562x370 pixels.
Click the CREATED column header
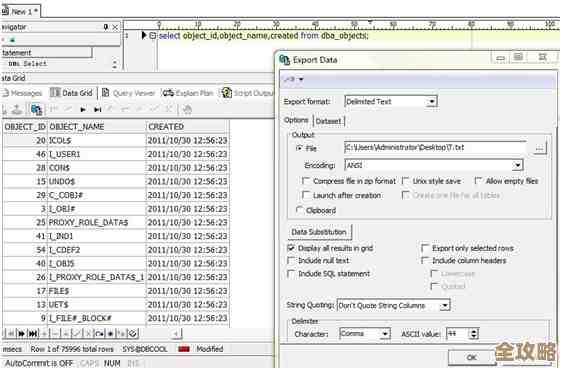point(187,127)
